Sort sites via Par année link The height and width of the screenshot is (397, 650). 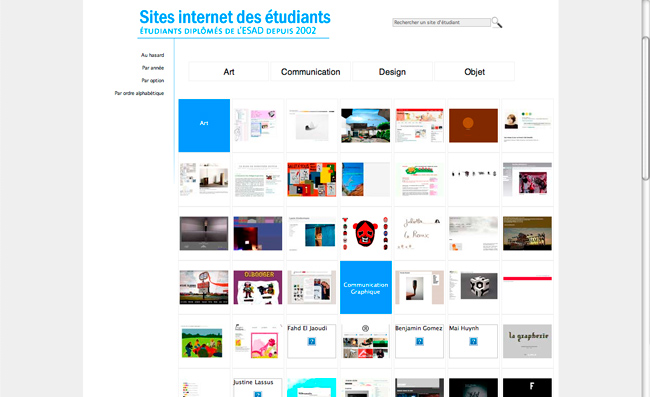tap(153, 68)
